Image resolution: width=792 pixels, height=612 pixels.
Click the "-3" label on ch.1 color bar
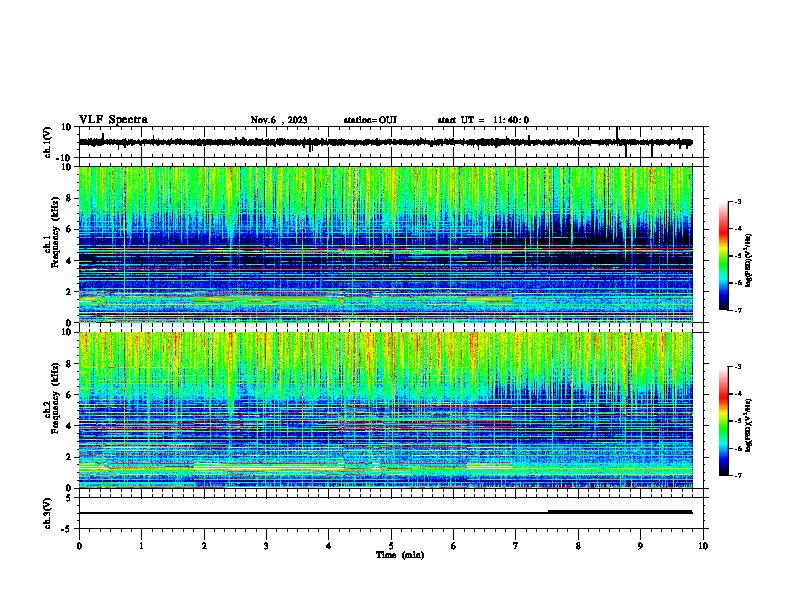737,201
